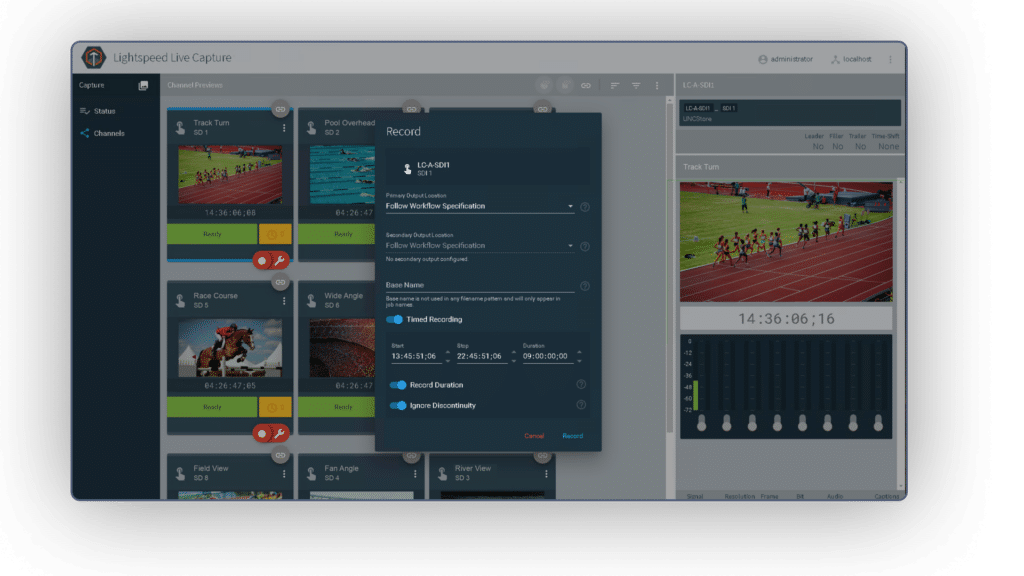
Task: Click the sort icon in Channel Previews toolbar
Action: pyautogui.click(x=616, y=86)
